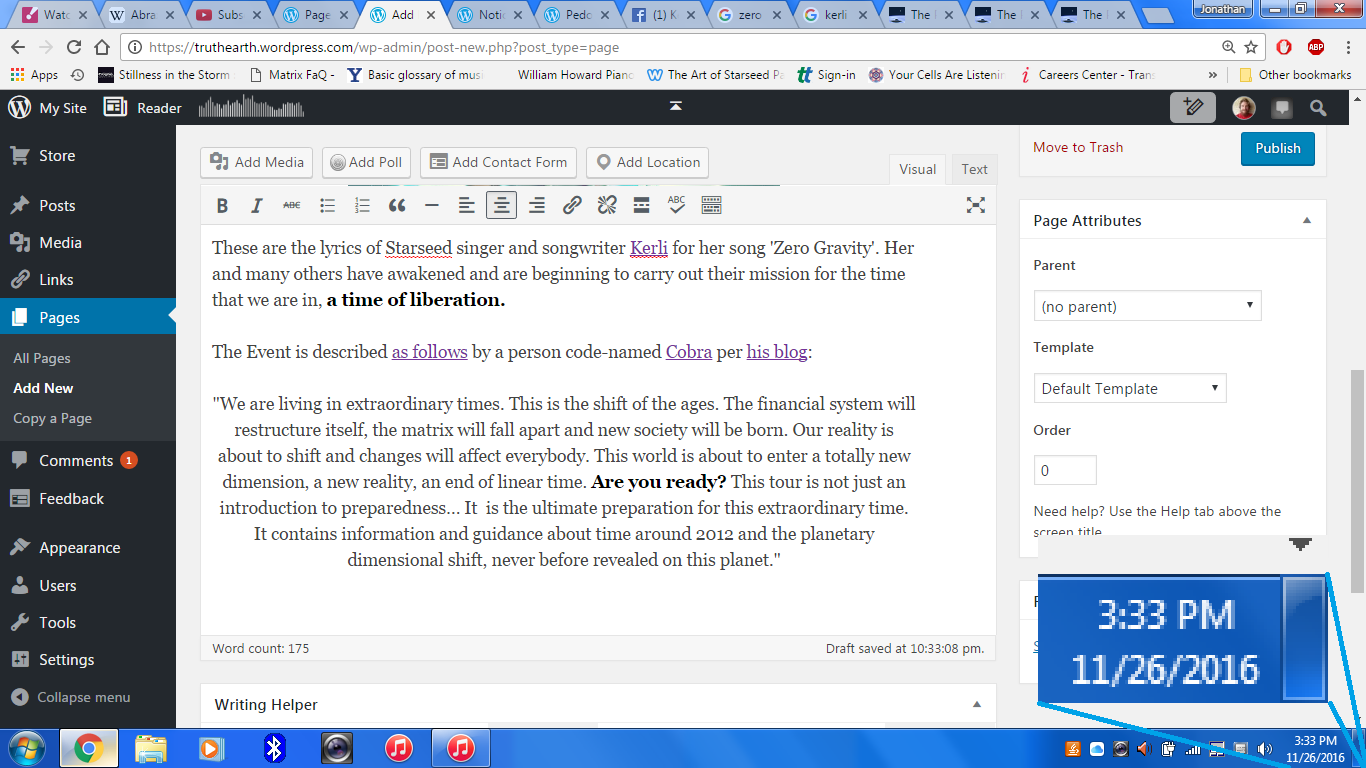Insert a blockquote with the quote icon
1366x768 pixels.
coord(397,205)
